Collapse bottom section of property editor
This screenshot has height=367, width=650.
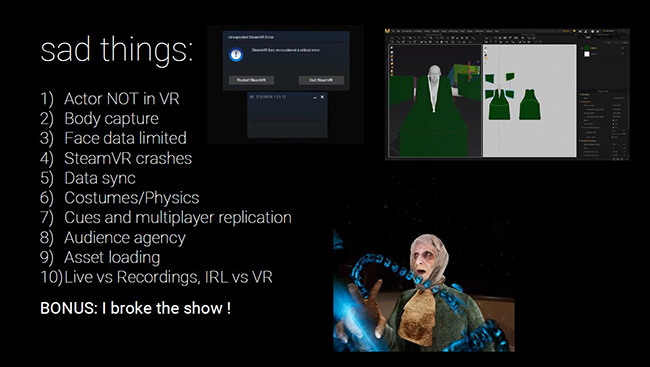click(580, 141)
